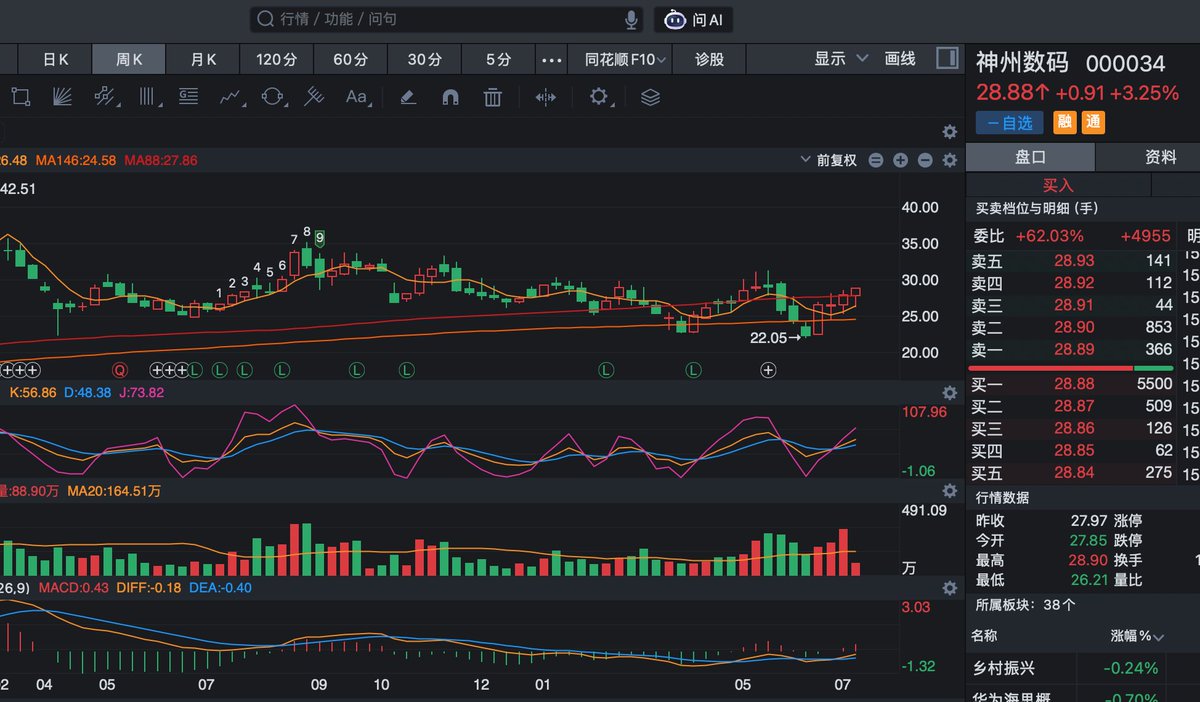Click the 画线 draw line button
Viewport: 1200px width, 702px height.
[x=900, y=59]
